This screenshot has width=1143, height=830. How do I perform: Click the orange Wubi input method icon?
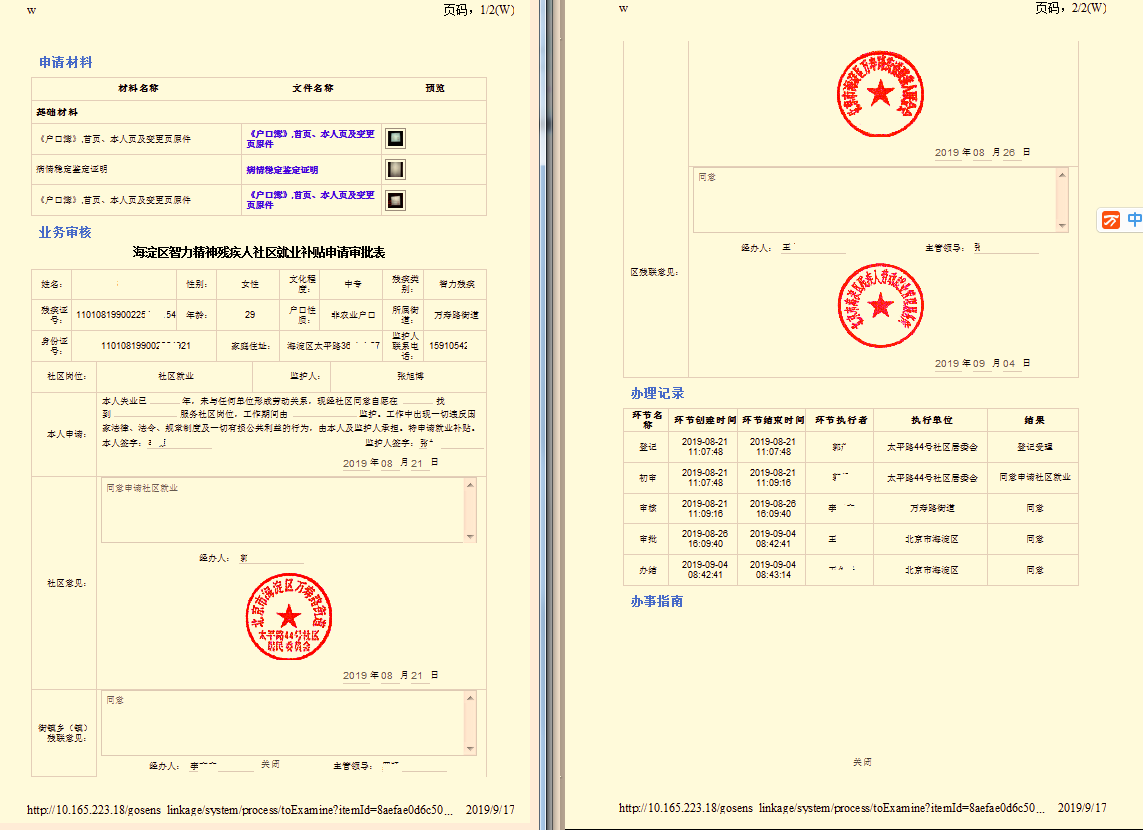(1110, 220)
